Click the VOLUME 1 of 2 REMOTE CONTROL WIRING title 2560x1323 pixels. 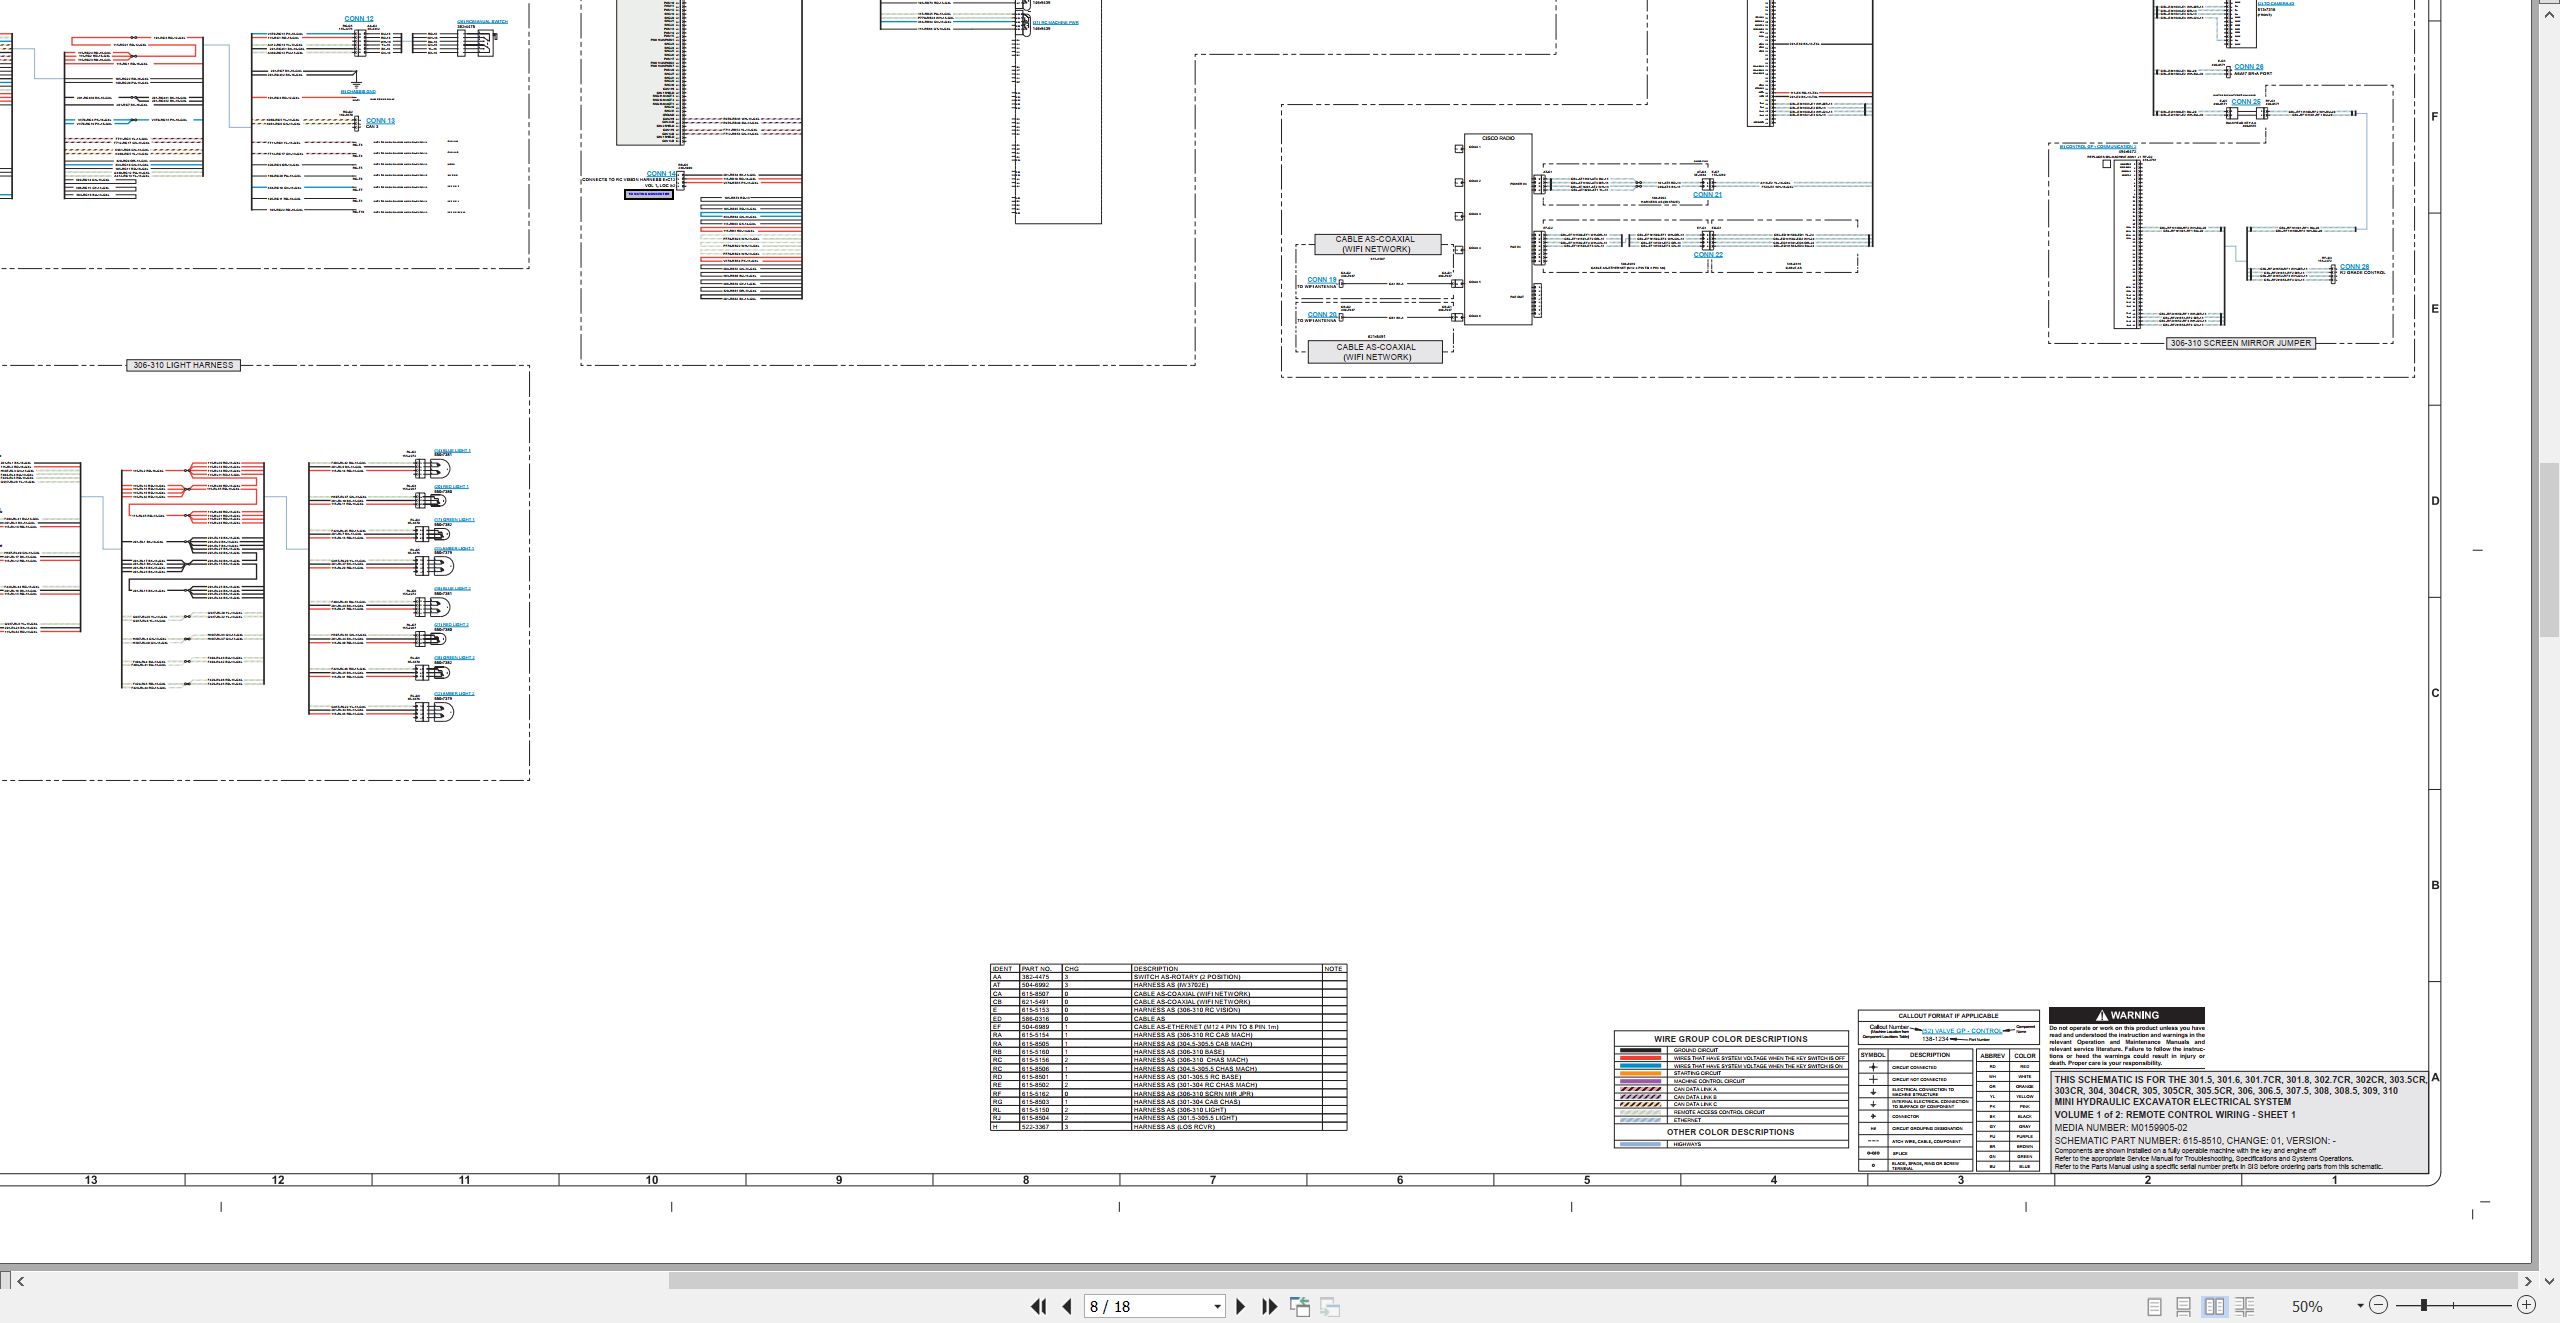point(2175,1115)
